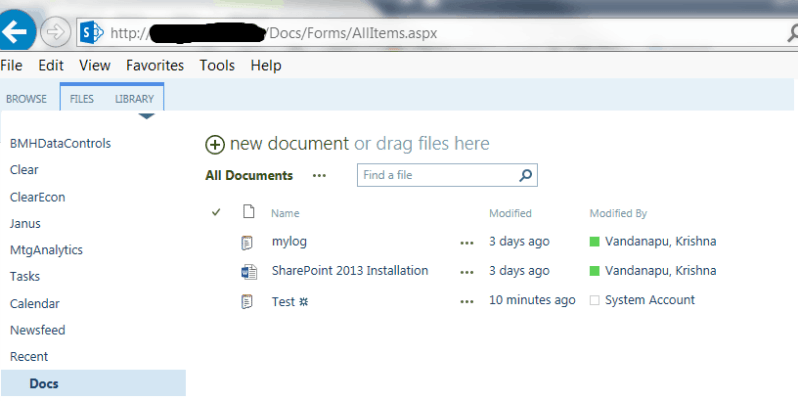Open the File menu
Screen dimensions: 798x401
pos(11,66)
